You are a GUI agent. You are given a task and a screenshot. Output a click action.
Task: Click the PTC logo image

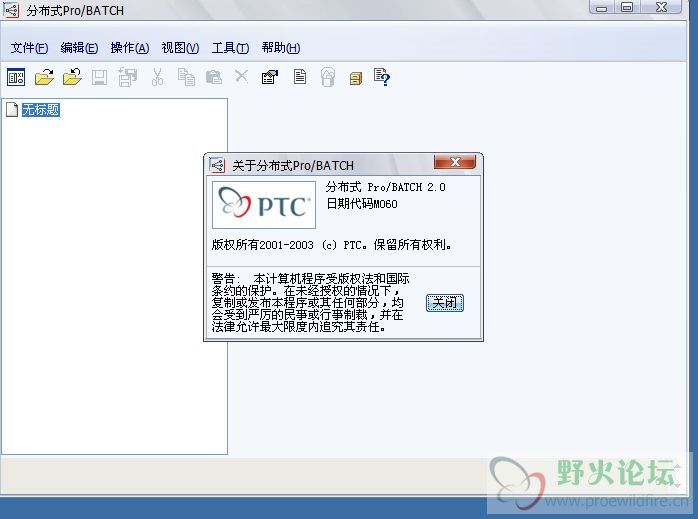(x=264, y=205)
